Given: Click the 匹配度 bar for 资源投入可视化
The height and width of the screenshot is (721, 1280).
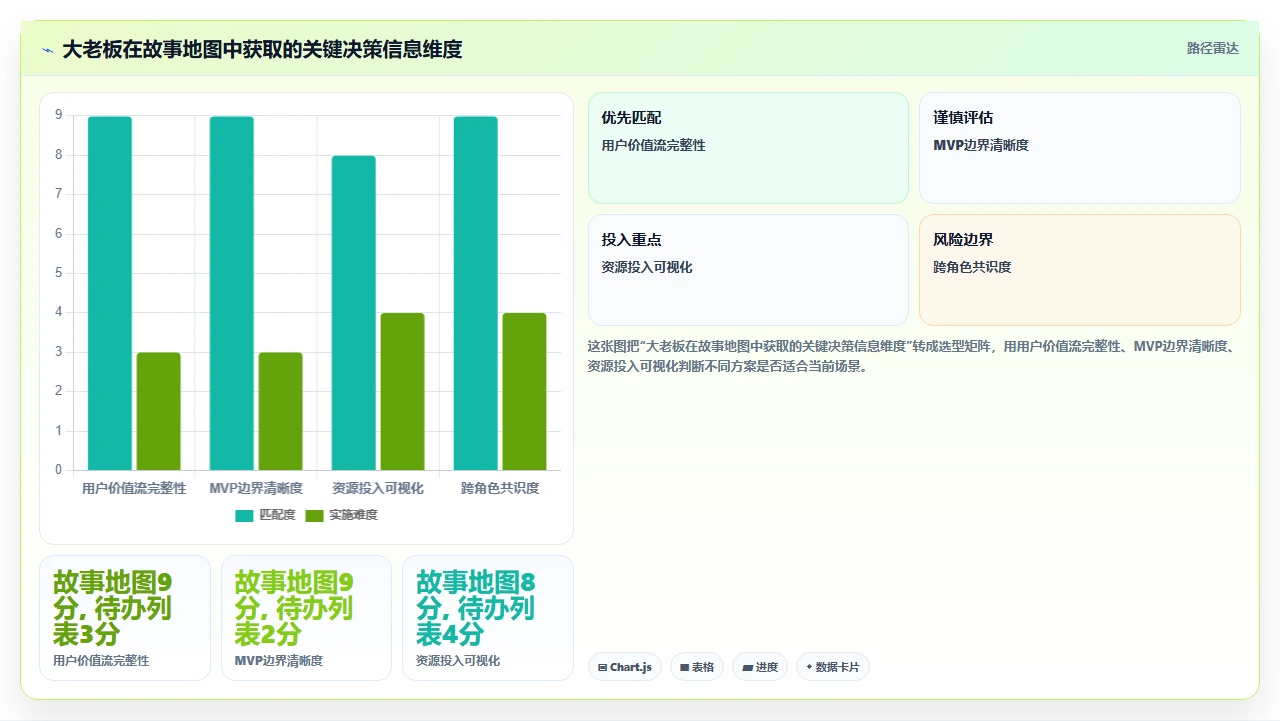Looking at the screenshot, I should tap(354, 313).
